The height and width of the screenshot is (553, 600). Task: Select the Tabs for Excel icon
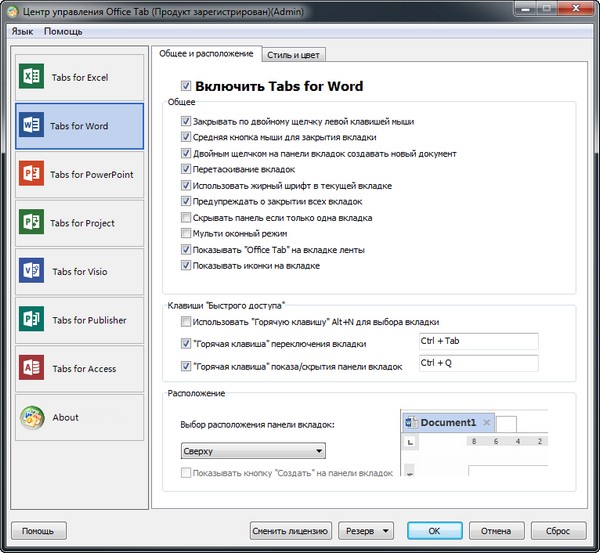point(31,77)
